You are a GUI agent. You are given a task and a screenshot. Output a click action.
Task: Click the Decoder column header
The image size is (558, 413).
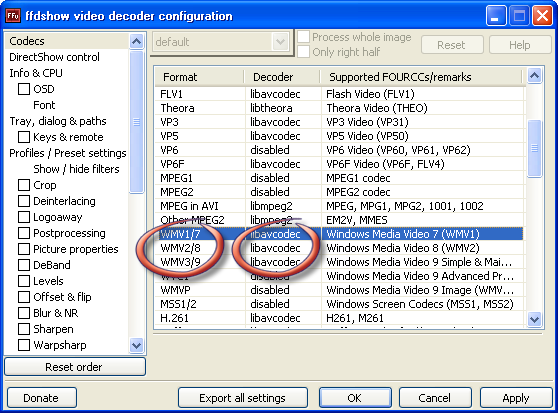(283, 77)
